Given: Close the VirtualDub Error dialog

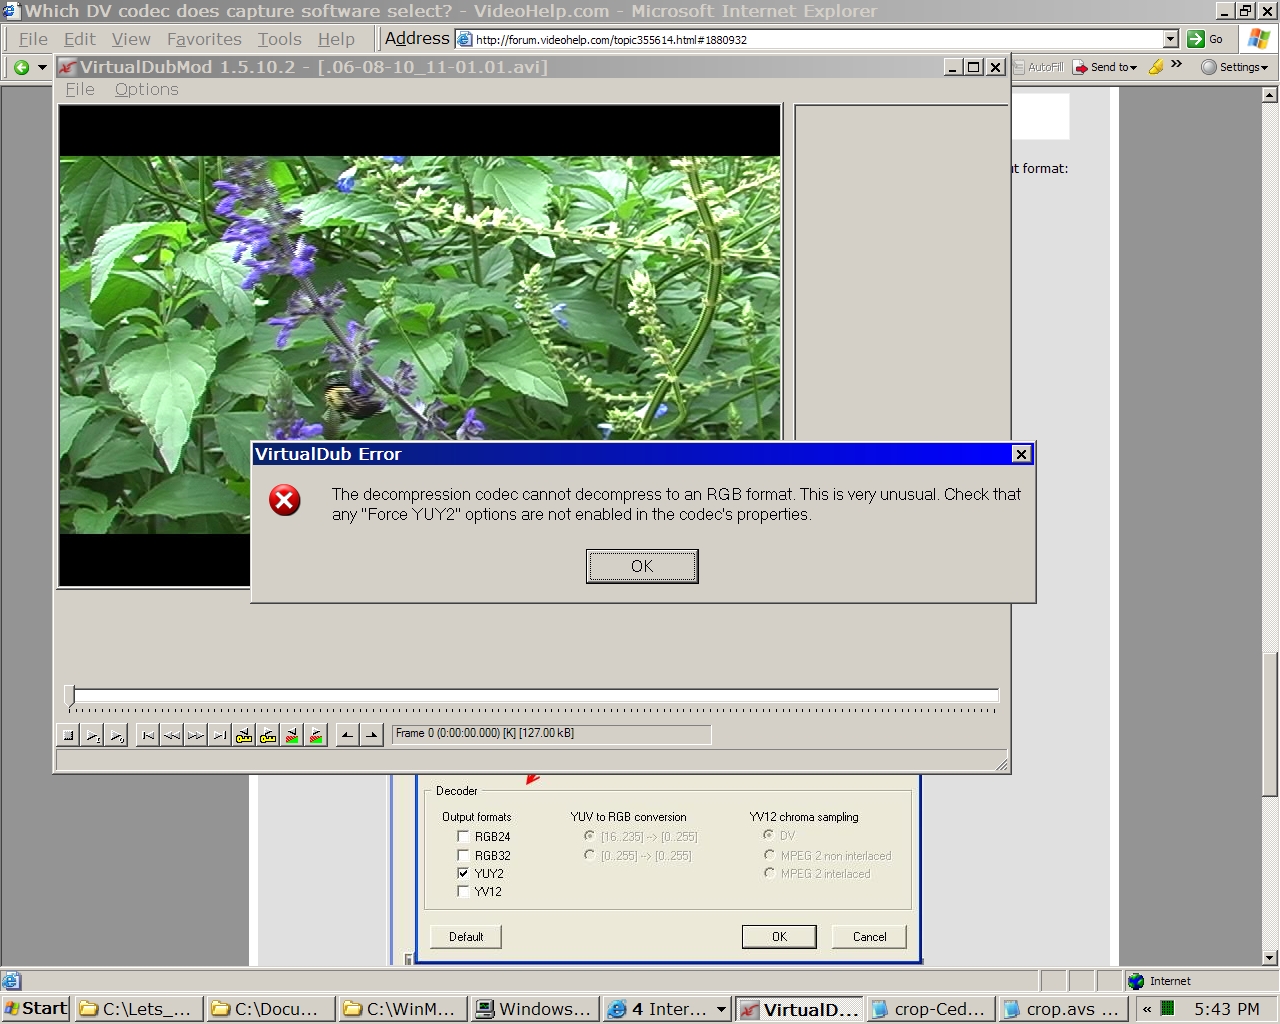Looking at the screenshot, I should coord(1021,454).
